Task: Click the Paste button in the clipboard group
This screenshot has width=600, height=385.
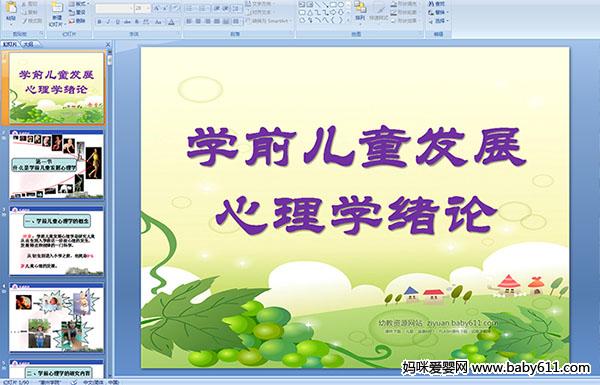Action: coord(11,12)
